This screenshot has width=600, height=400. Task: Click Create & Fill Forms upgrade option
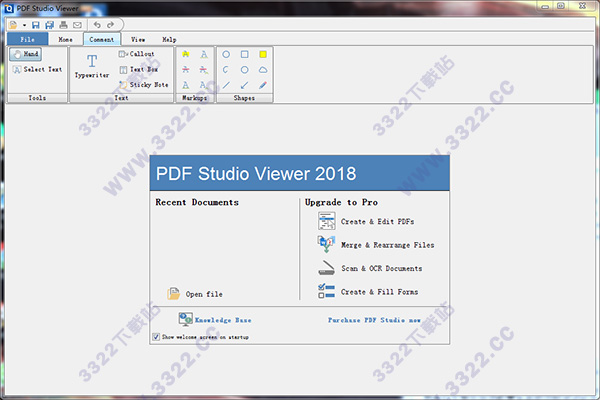pyautogui.click(x=368, y=292)
